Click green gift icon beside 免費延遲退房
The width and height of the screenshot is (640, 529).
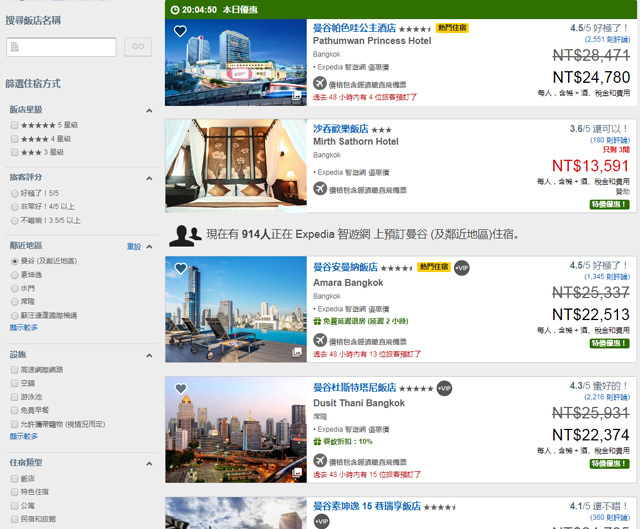tap(317, 321)
